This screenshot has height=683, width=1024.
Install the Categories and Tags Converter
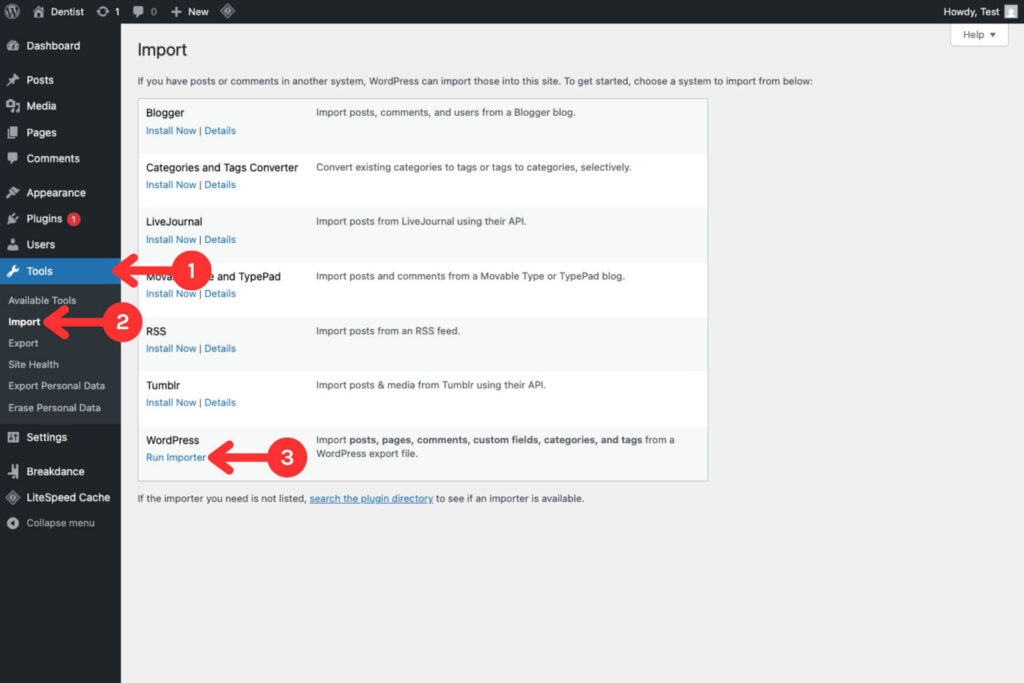point(171,185)
